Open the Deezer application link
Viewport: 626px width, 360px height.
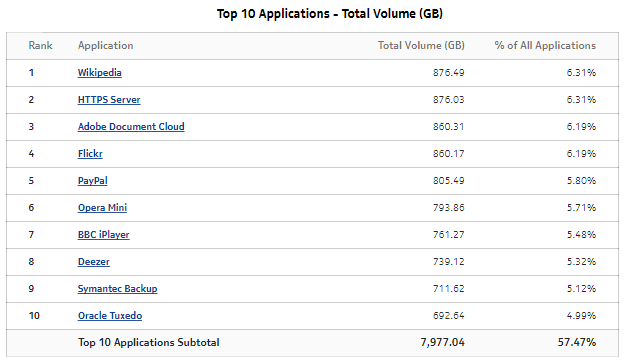(93, 262)
